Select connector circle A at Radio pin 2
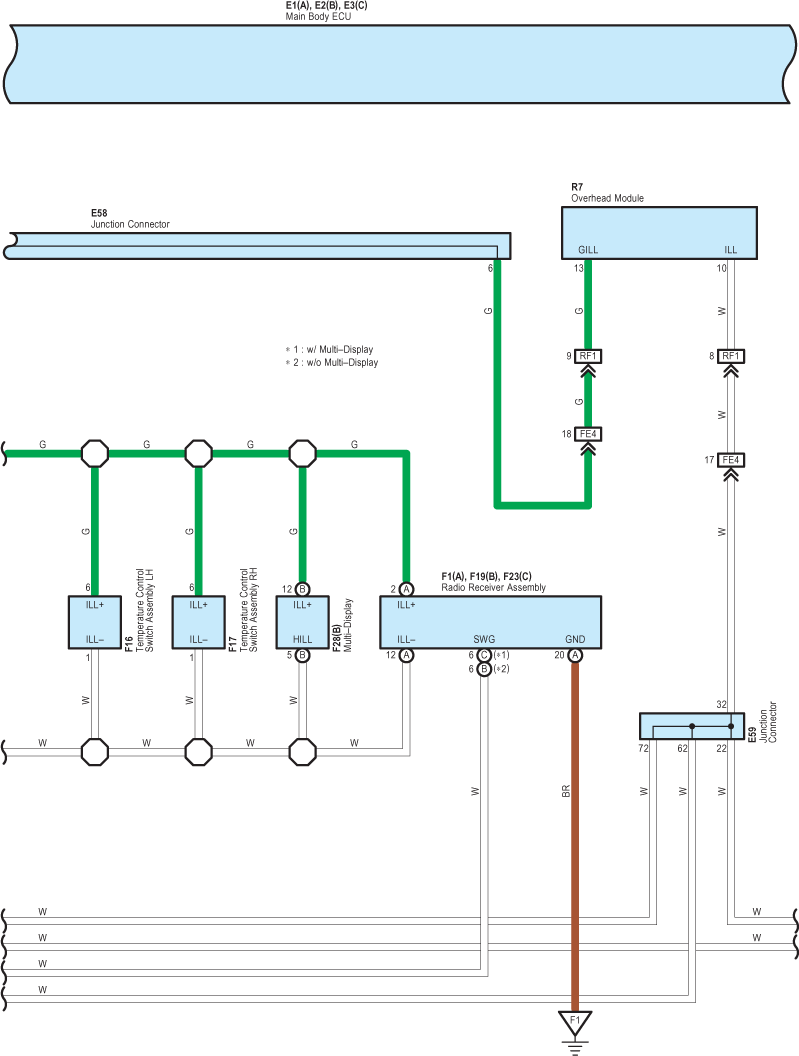This screenshot has width=799, height=1056. pyautogui.click(x=406, y=589)
